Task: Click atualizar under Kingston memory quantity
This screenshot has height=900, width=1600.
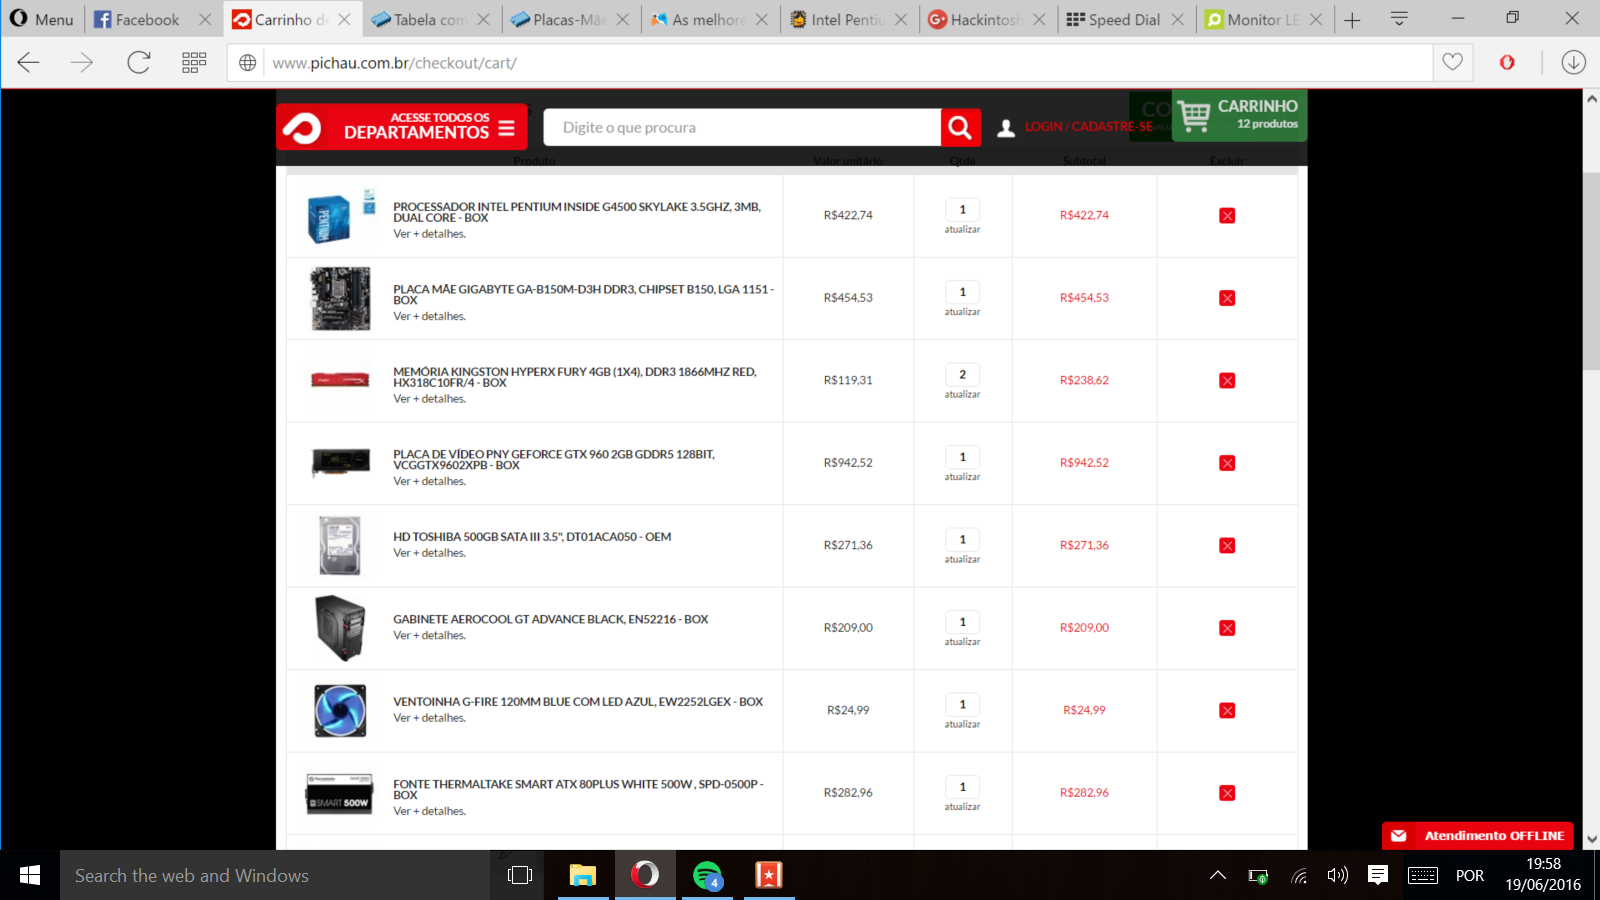Action: click(x=962, y=395)
